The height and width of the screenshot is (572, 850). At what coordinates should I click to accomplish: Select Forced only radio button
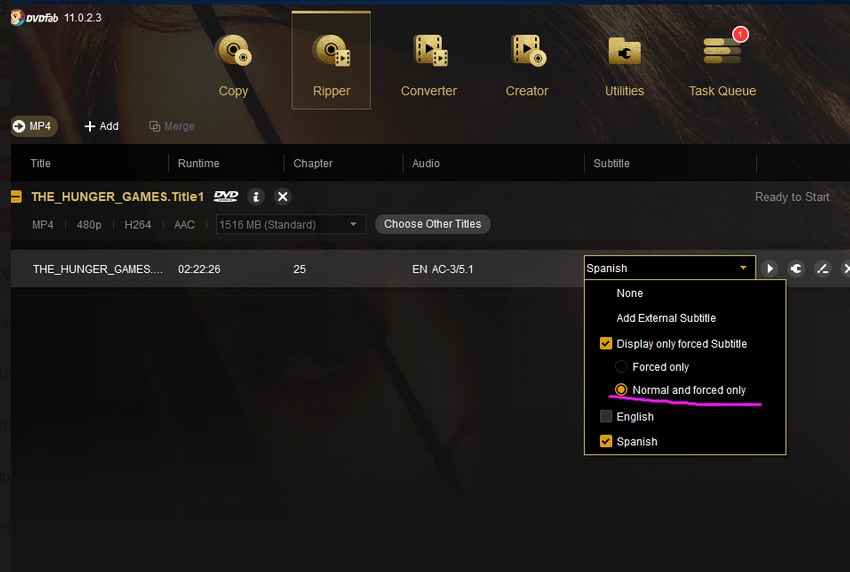[621, 367]
